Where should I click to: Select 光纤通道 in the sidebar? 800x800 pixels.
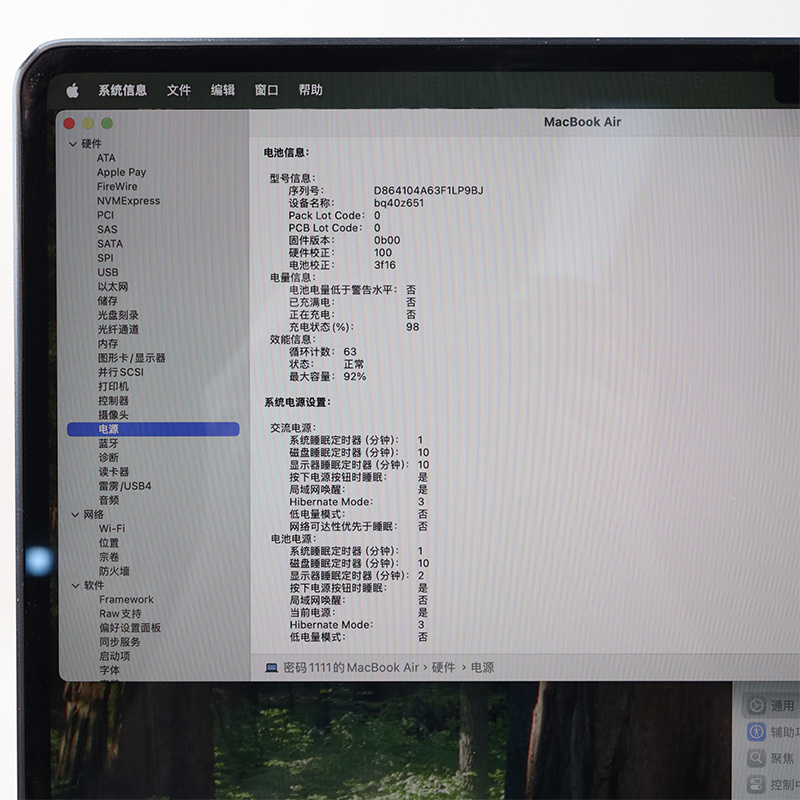[x=118, y=330]
